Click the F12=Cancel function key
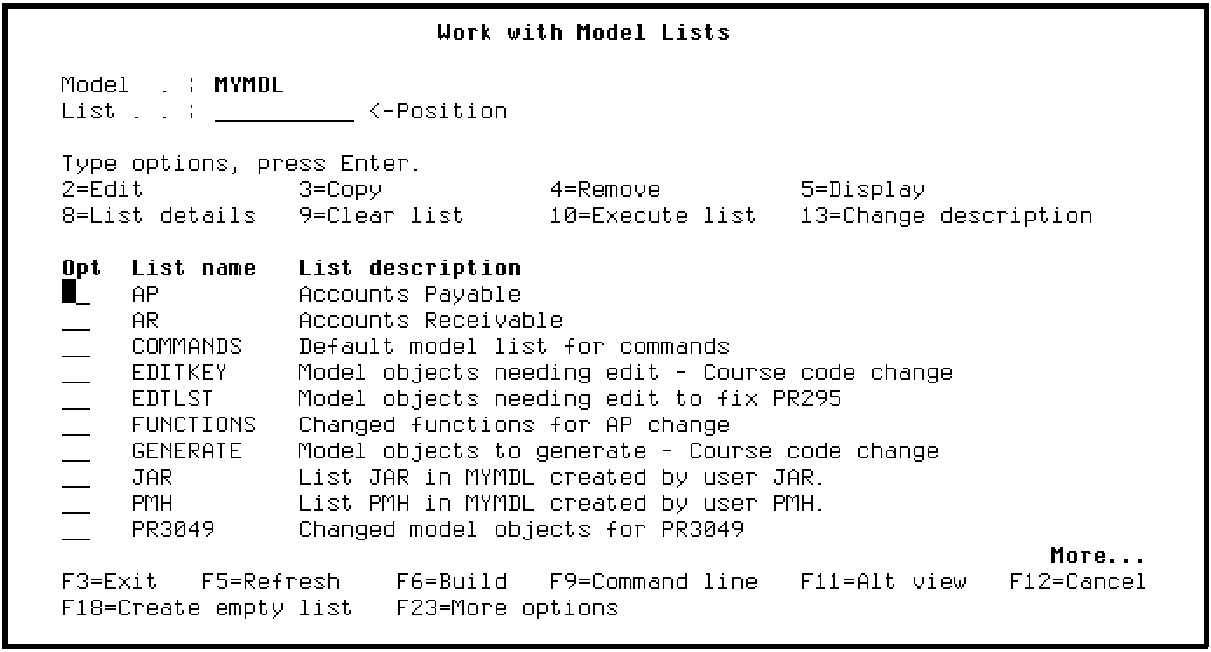The height and width of the screenshot is (652, 1211). coord(1078,581)
